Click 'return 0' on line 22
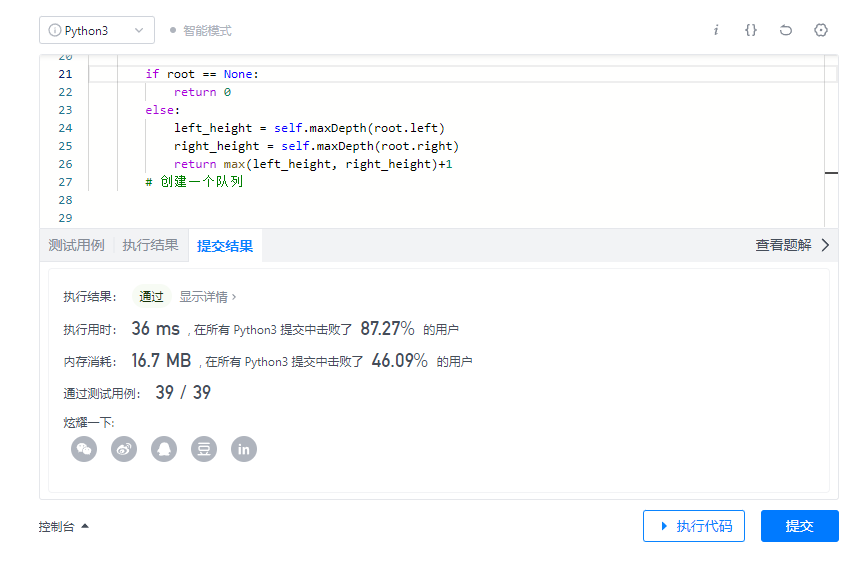856x562 pixels. click(x=203, y=92)
